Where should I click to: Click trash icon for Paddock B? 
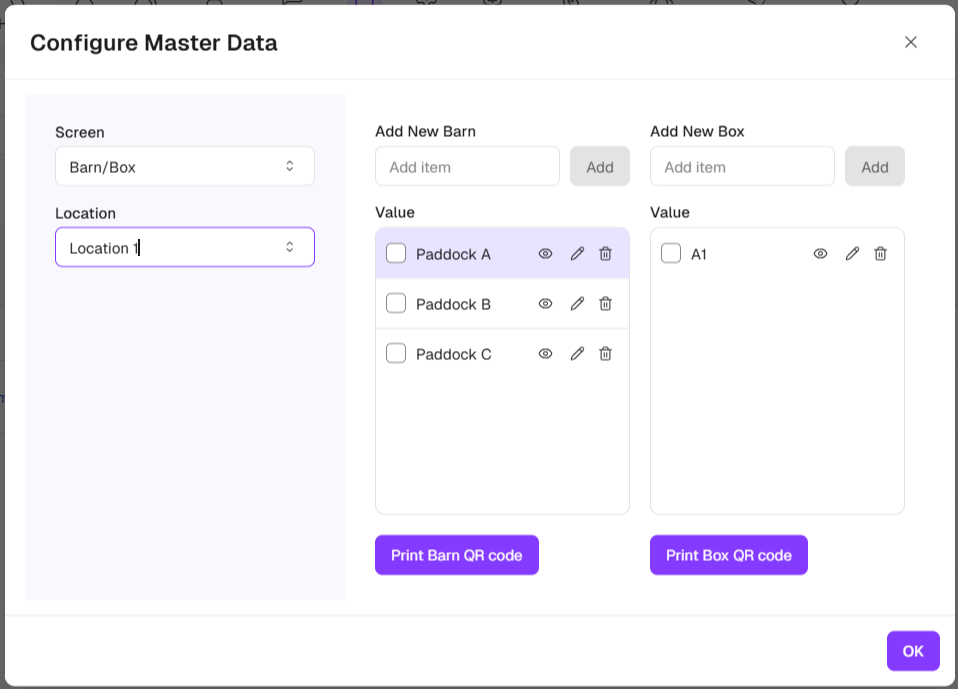point(605,304)
